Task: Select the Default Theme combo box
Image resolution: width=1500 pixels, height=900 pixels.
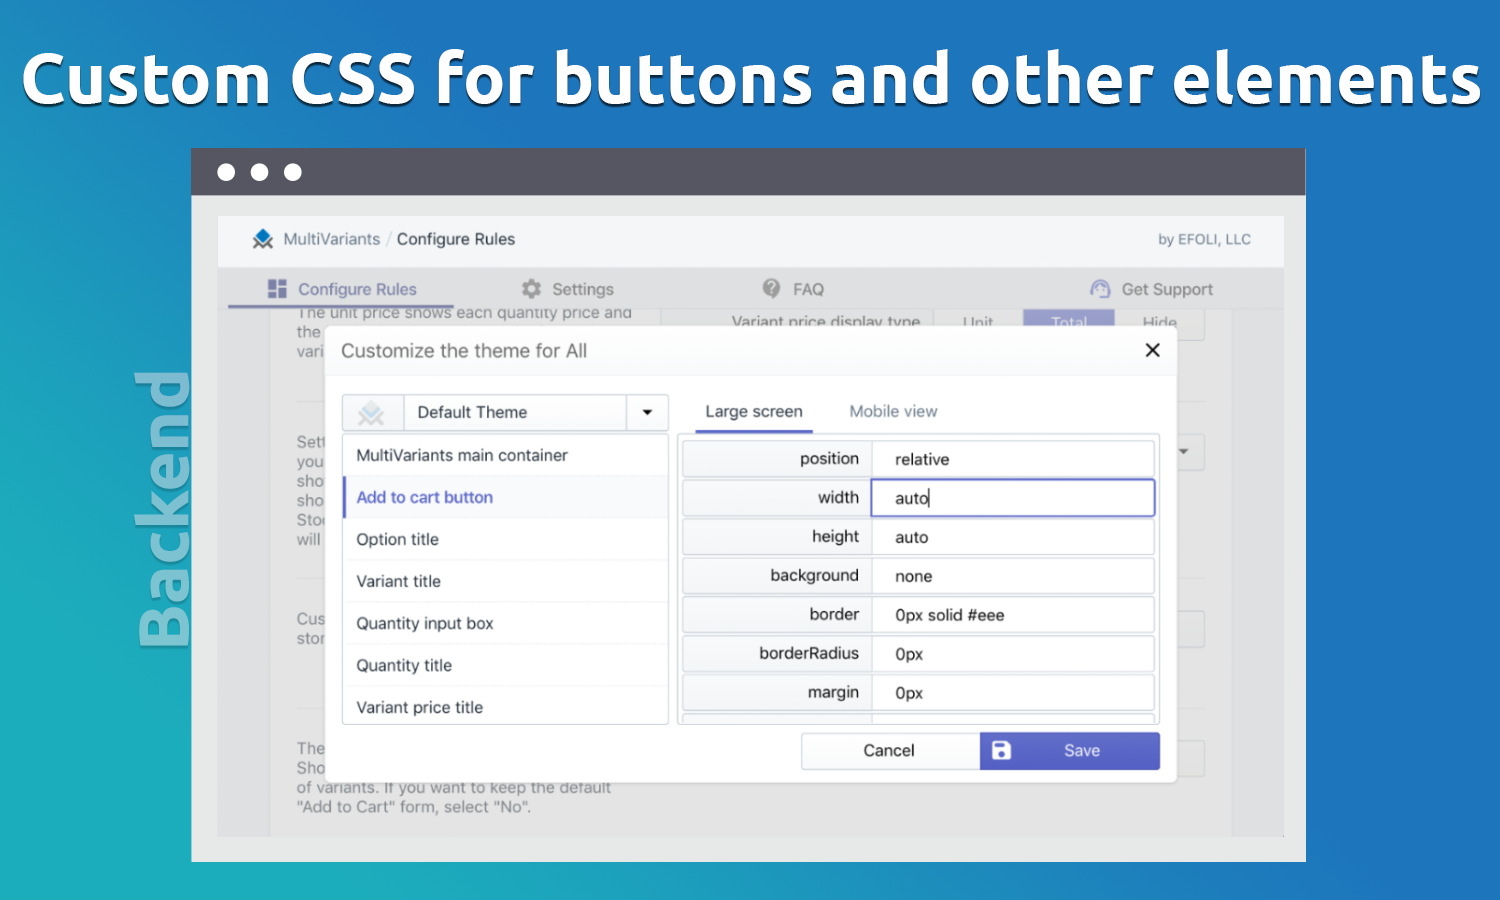Action: 505,412
